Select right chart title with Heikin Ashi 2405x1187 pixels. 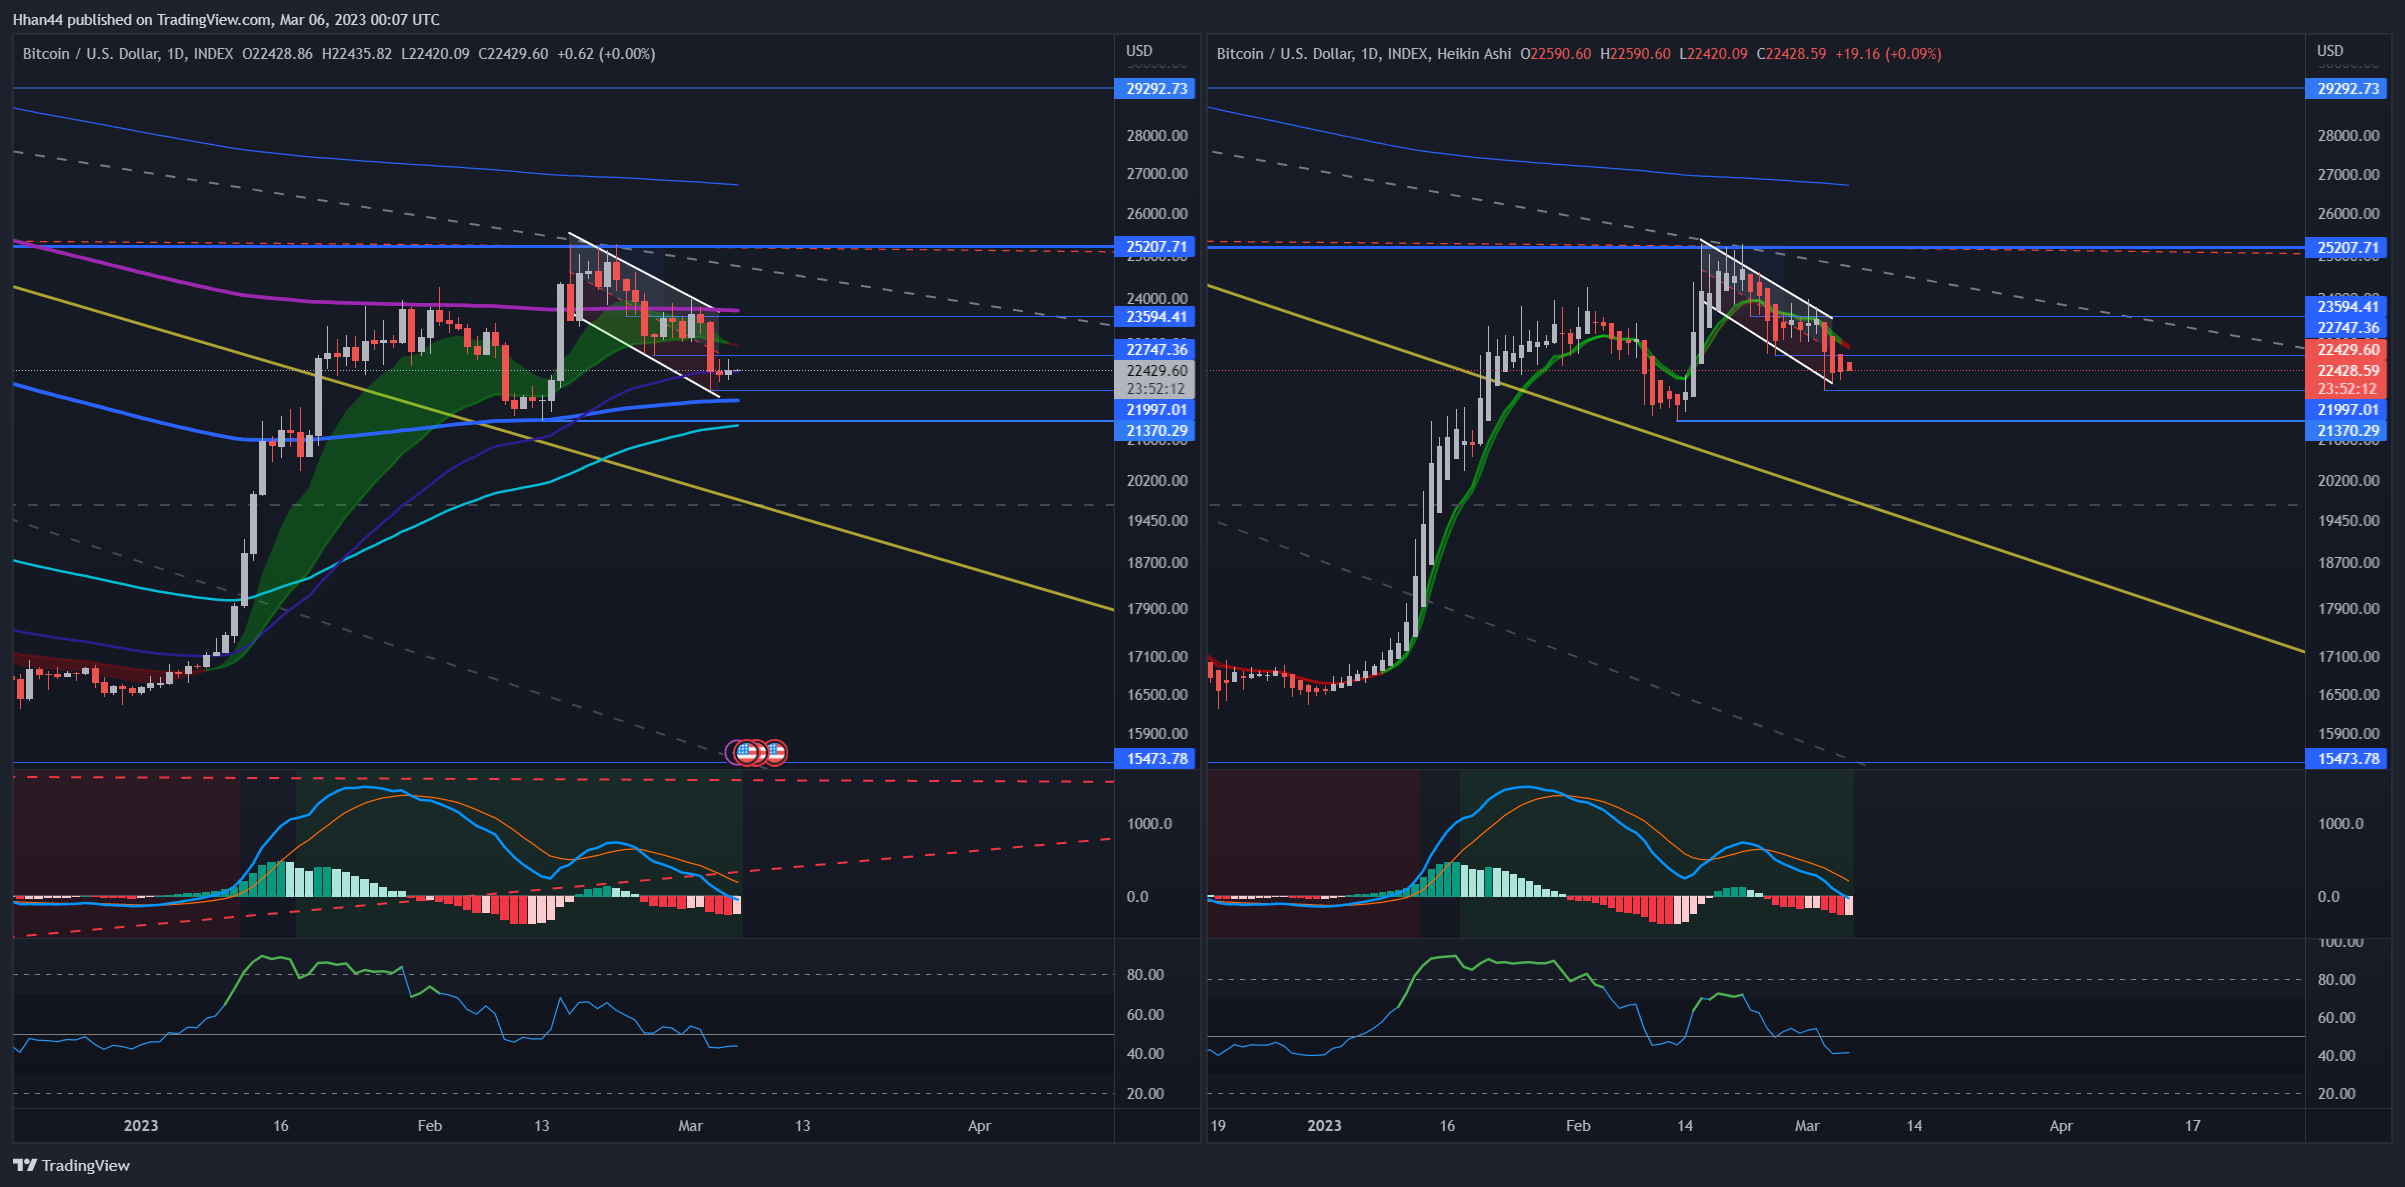[1364, 54]
